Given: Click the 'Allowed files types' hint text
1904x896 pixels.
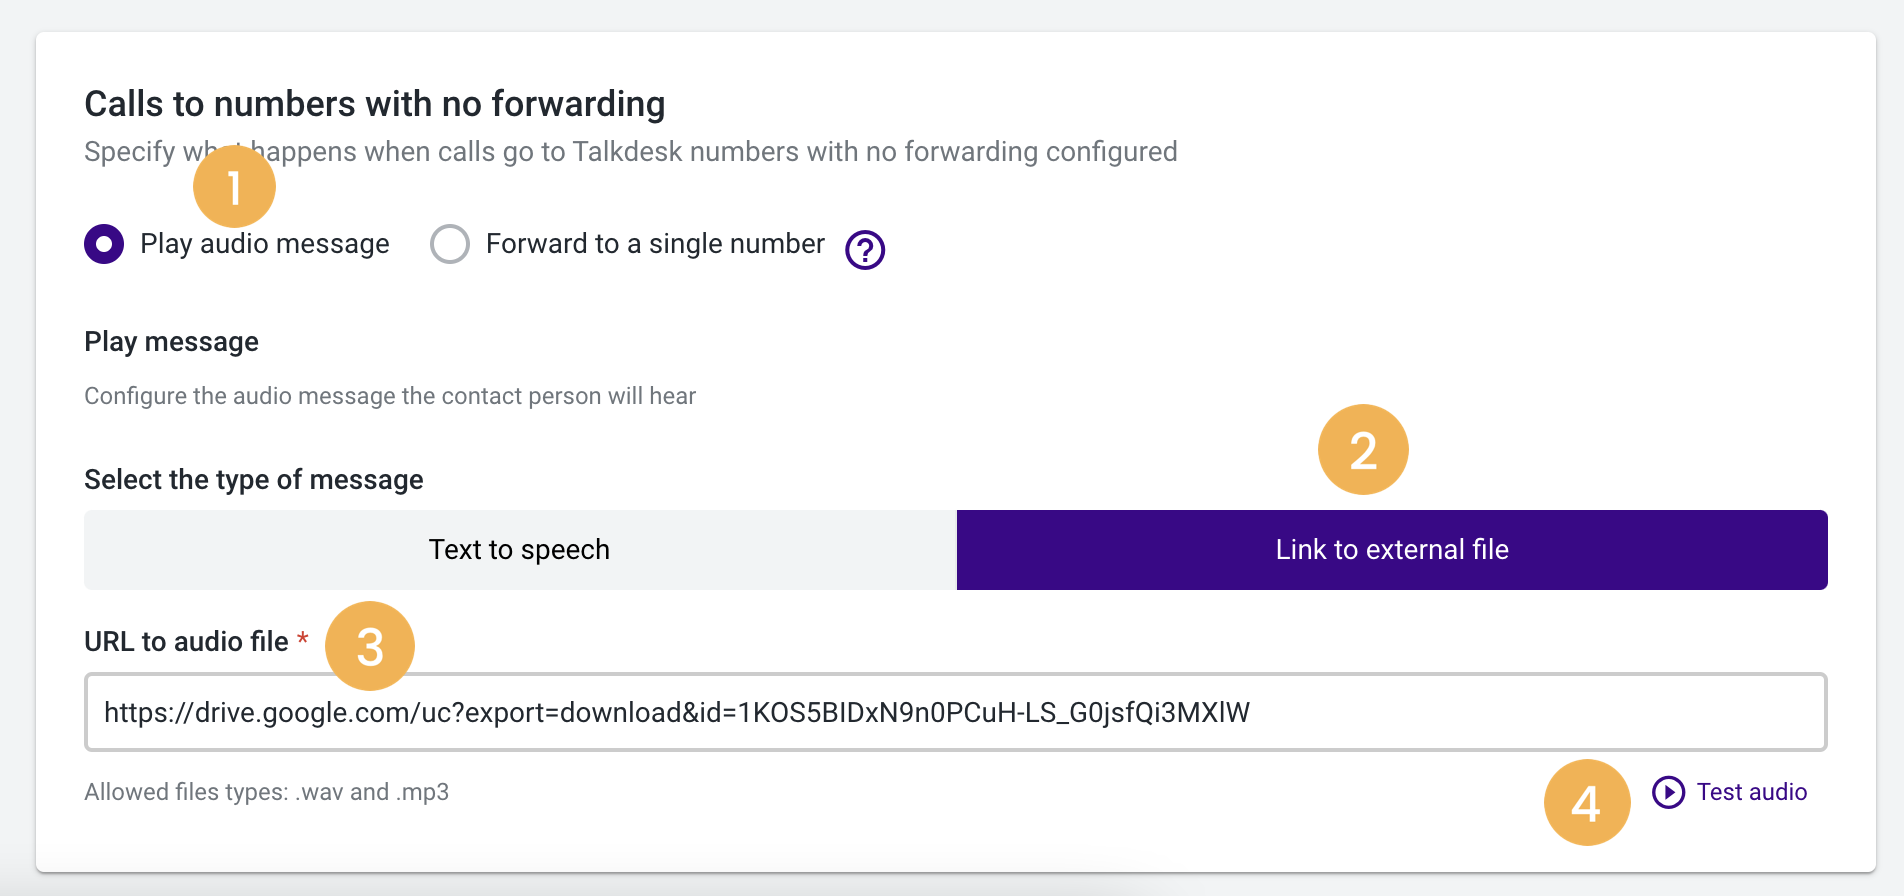Looking at the screenshot, I should coord(266,792).
